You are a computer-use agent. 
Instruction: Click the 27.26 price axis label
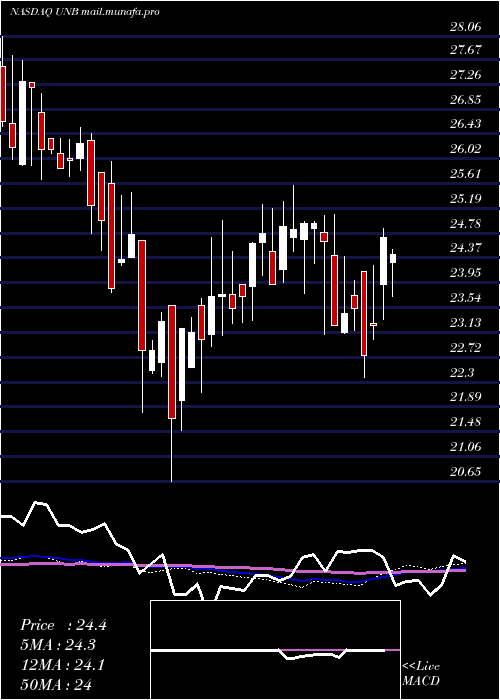click(466, 75)
